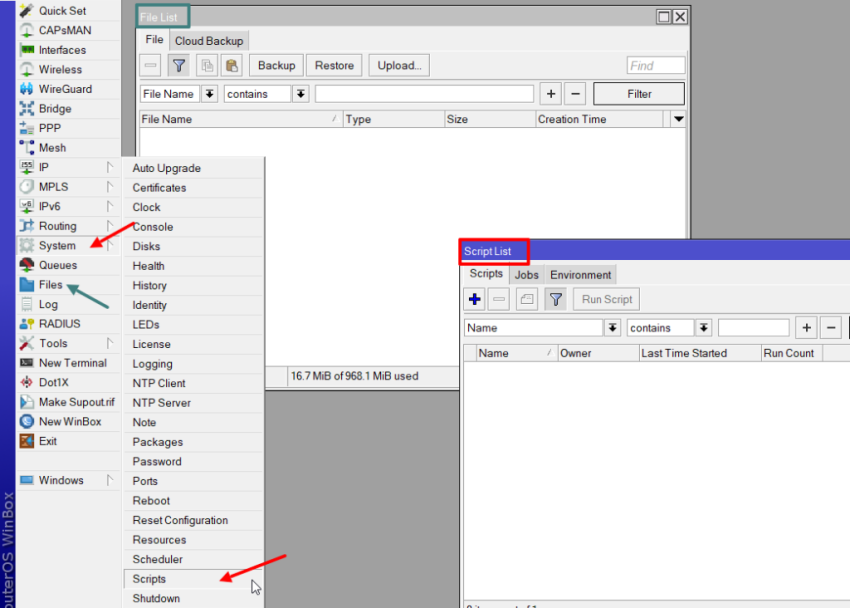Viewport: 850px width, 608px height.
Task: Sort by Run Count column header
Action: click(x=791, y=353)
